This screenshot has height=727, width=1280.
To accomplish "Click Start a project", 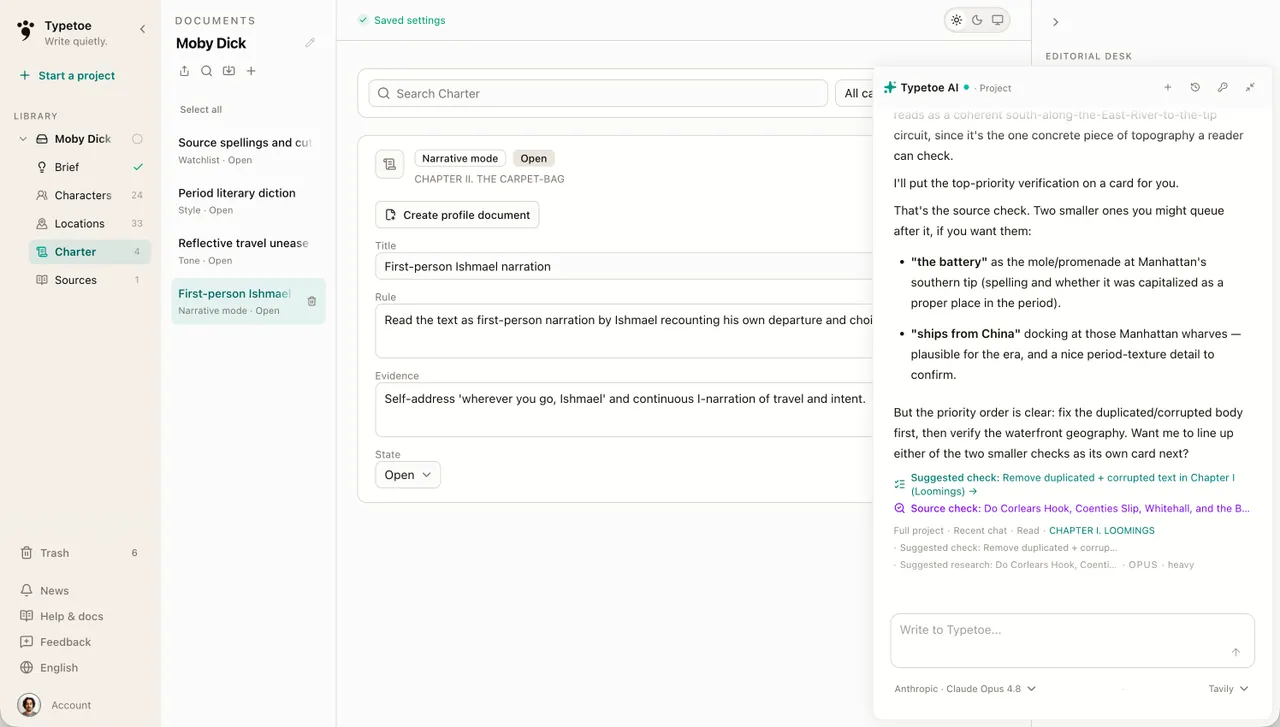I will (x=67, y=75).
